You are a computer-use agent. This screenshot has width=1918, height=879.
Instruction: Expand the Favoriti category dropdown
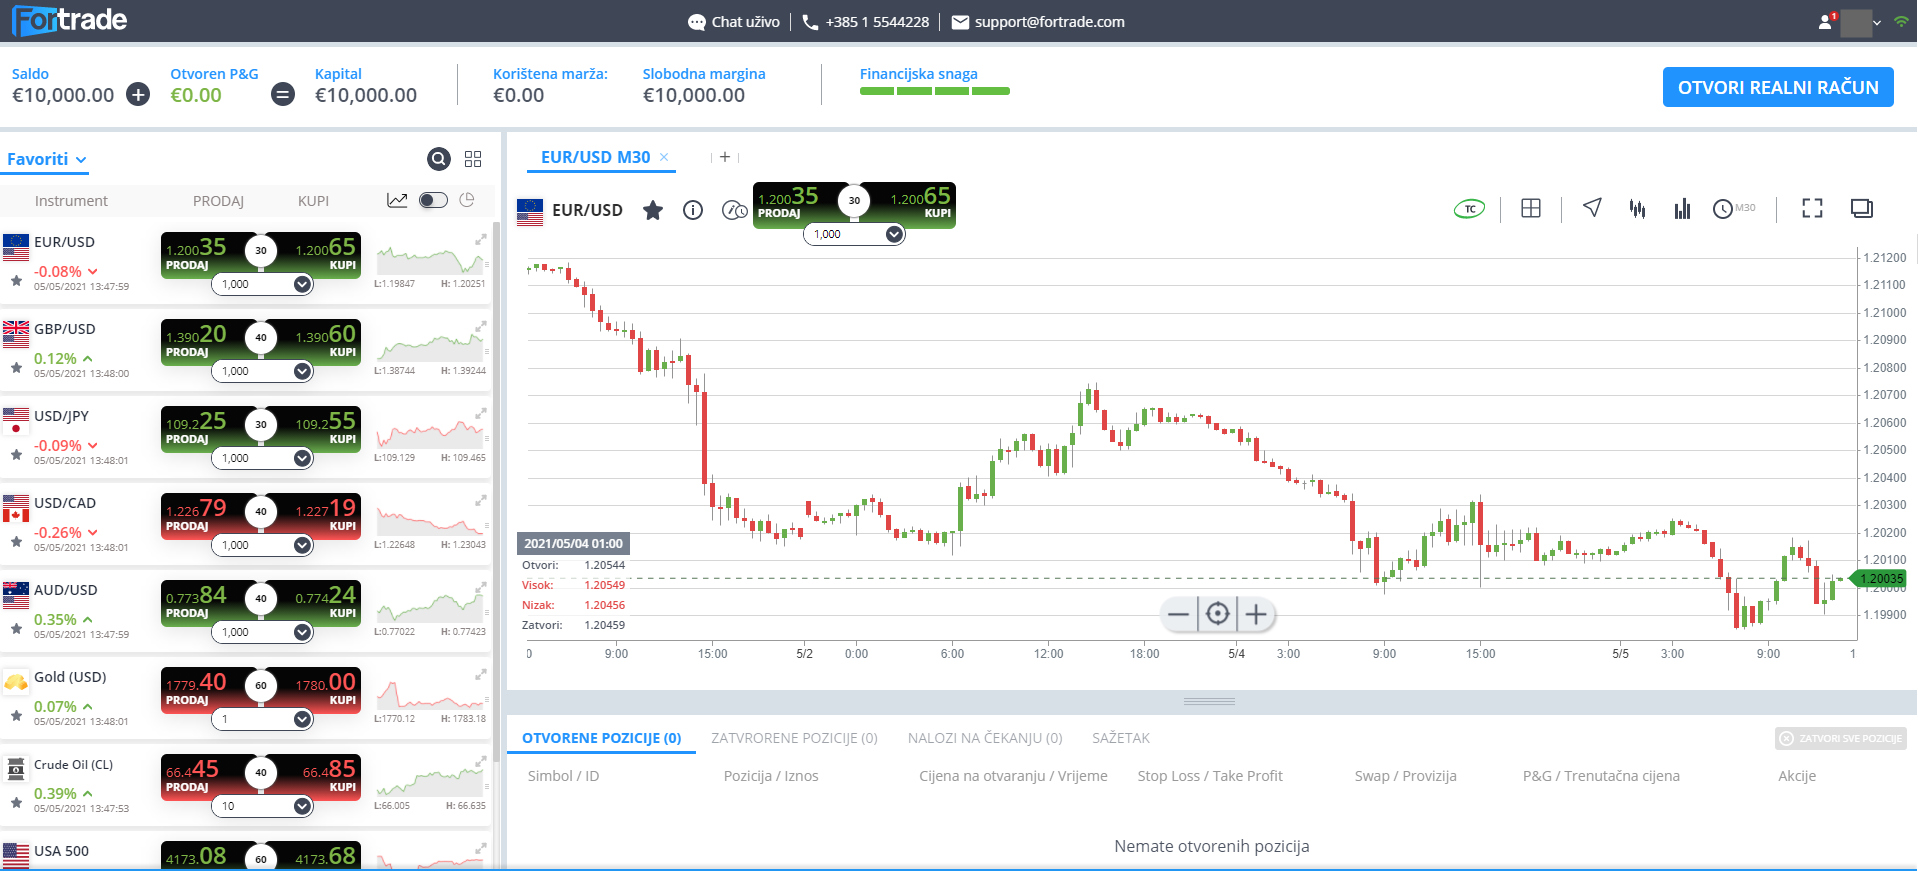click(x=47, y=160)
